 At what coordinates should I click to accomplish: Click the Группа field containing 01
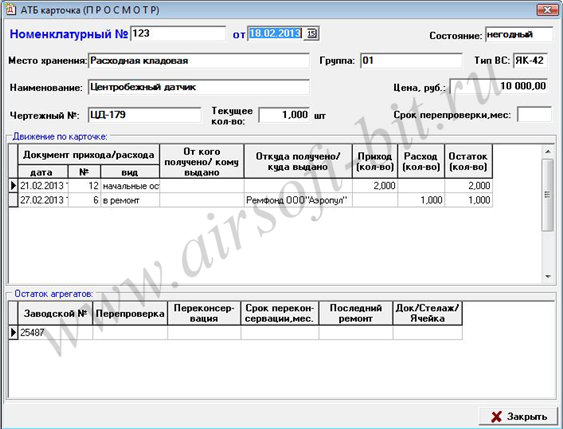(x=411, y=60)
